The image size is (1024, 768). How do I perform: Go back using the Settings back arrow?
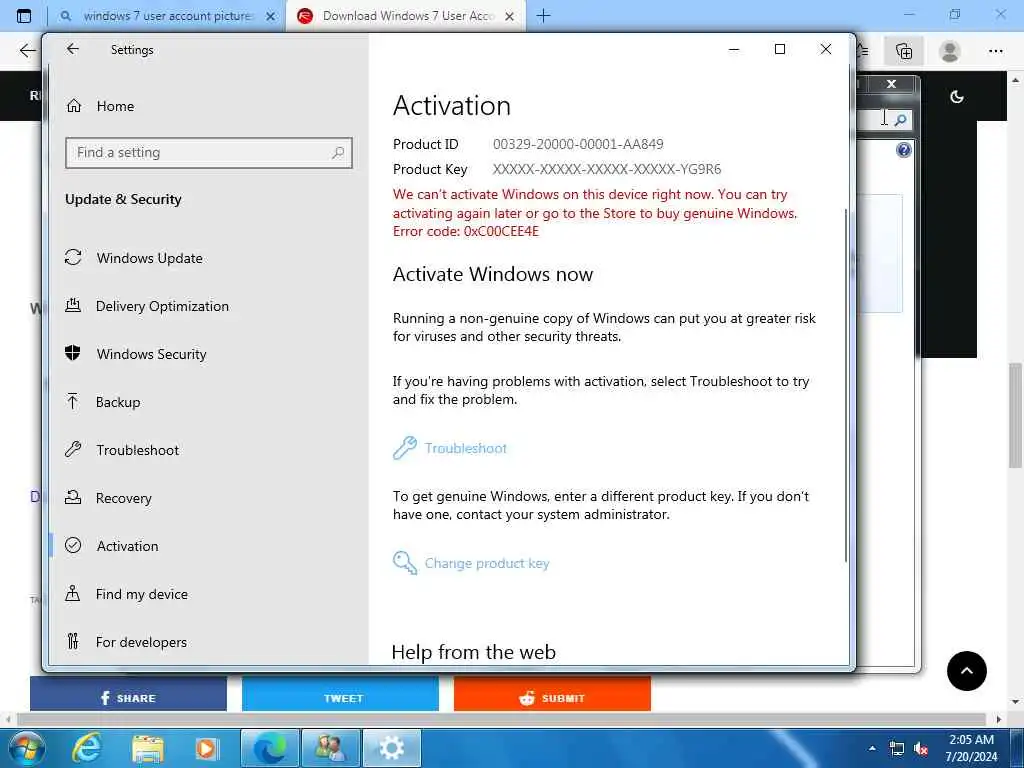72,49
